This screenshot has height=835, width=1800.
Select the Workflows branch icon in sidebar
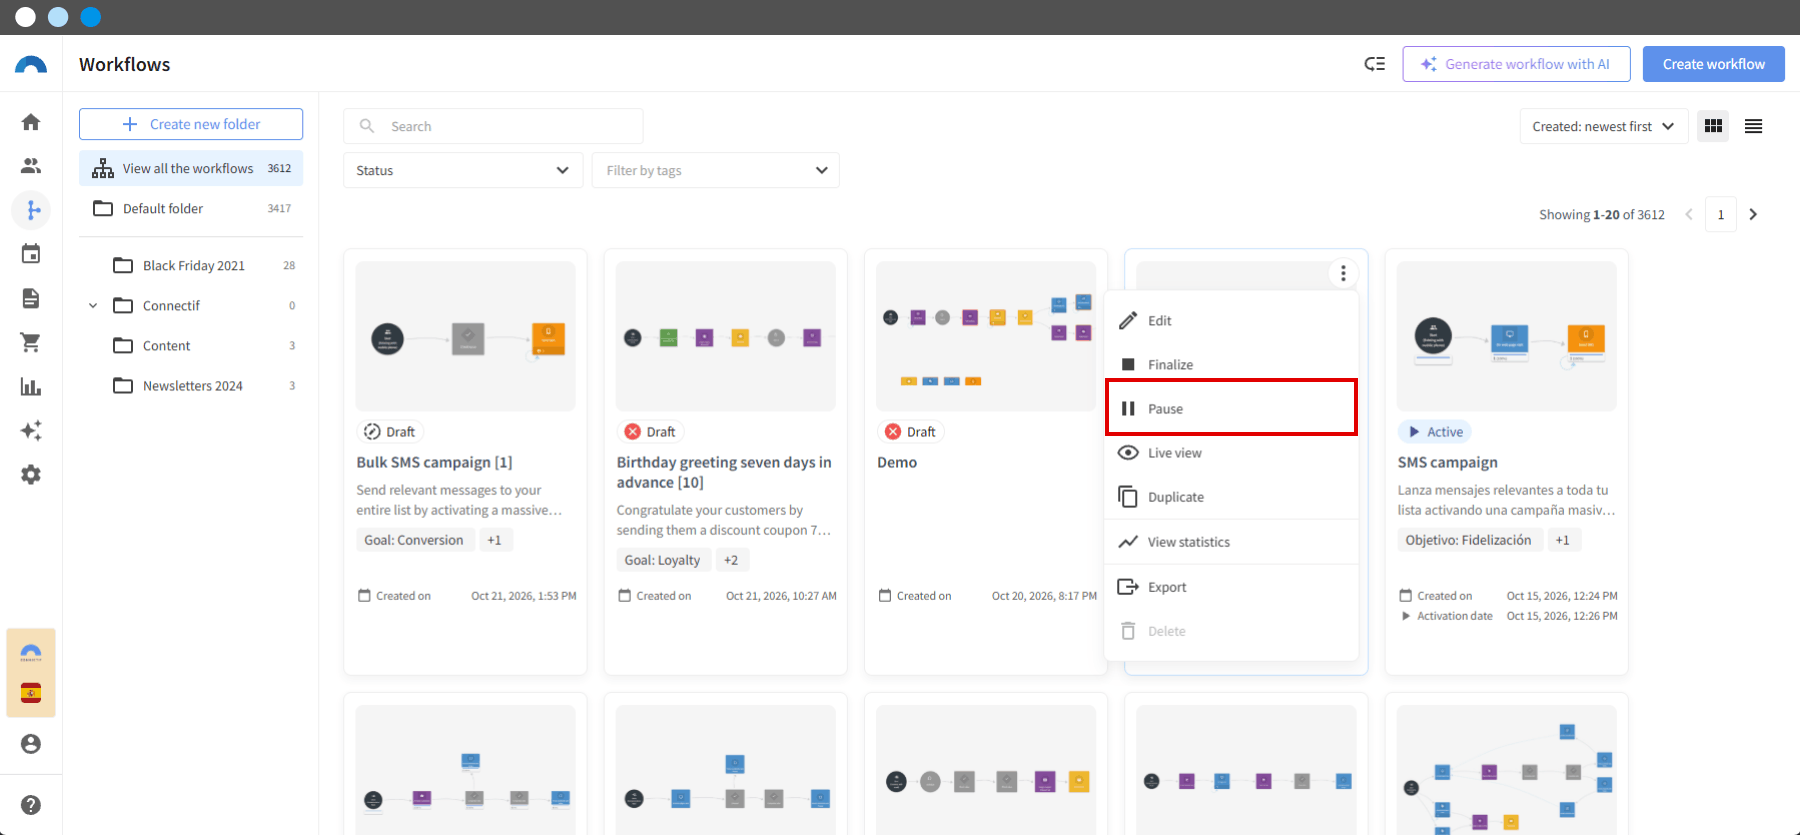[31, 210]
